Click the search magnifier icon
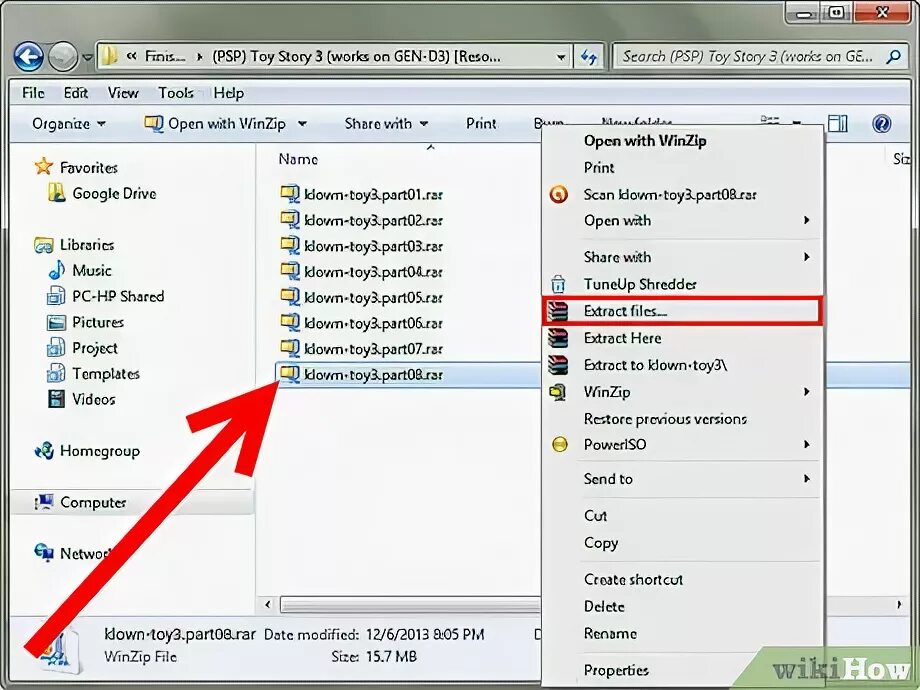The height and width of the screenshot is (690, 920). point(894,57)
